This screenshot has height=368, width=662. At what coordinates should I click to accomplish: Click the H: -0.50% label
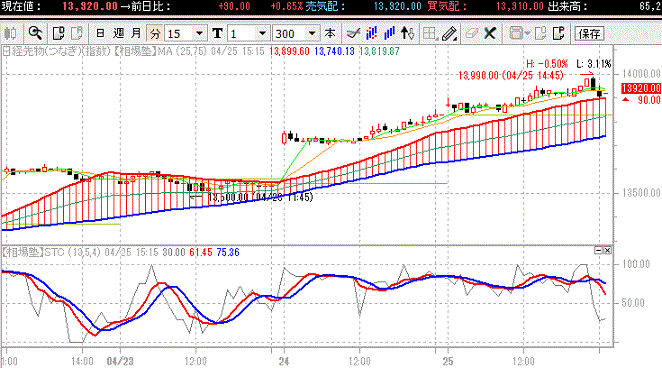pyautogui.click(x=547, y=64)
